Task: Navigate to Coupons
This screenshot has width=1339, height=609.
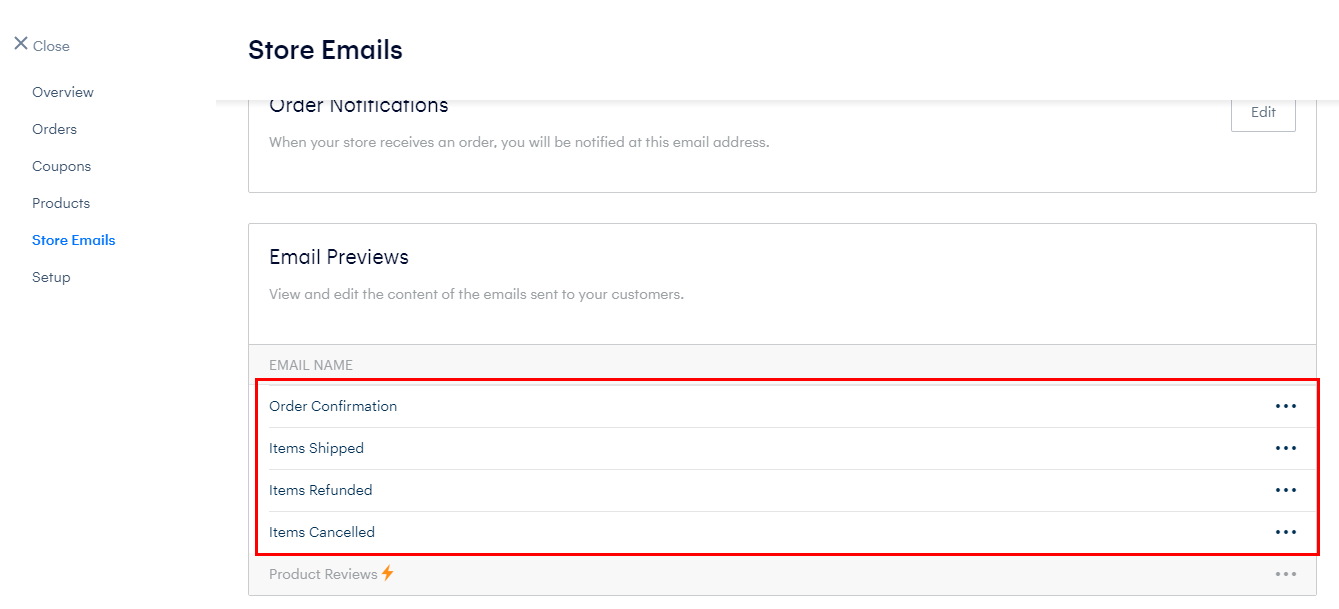Action: click(61, 166)
